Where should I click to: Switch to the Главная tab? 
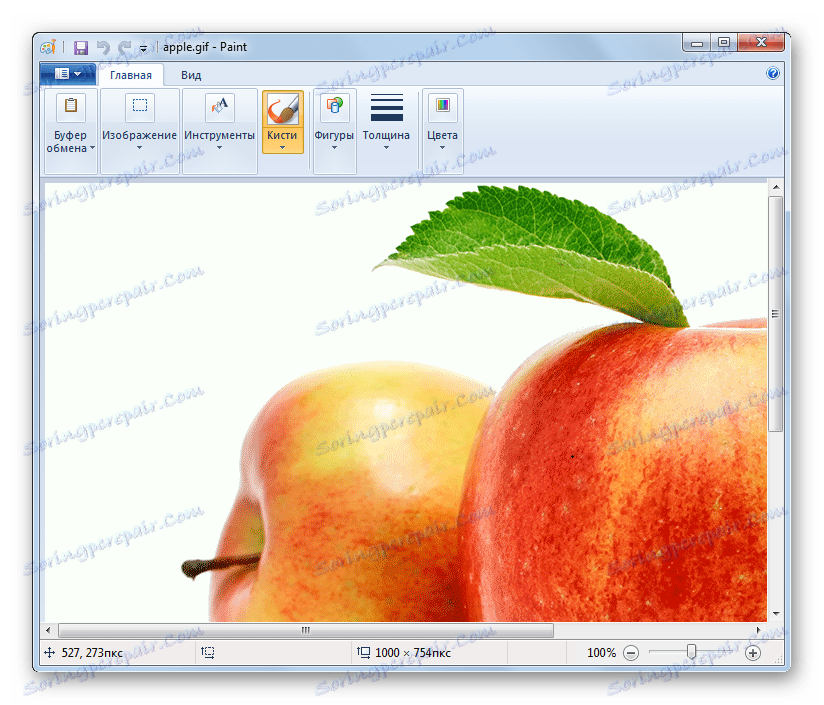coord(131,75)
